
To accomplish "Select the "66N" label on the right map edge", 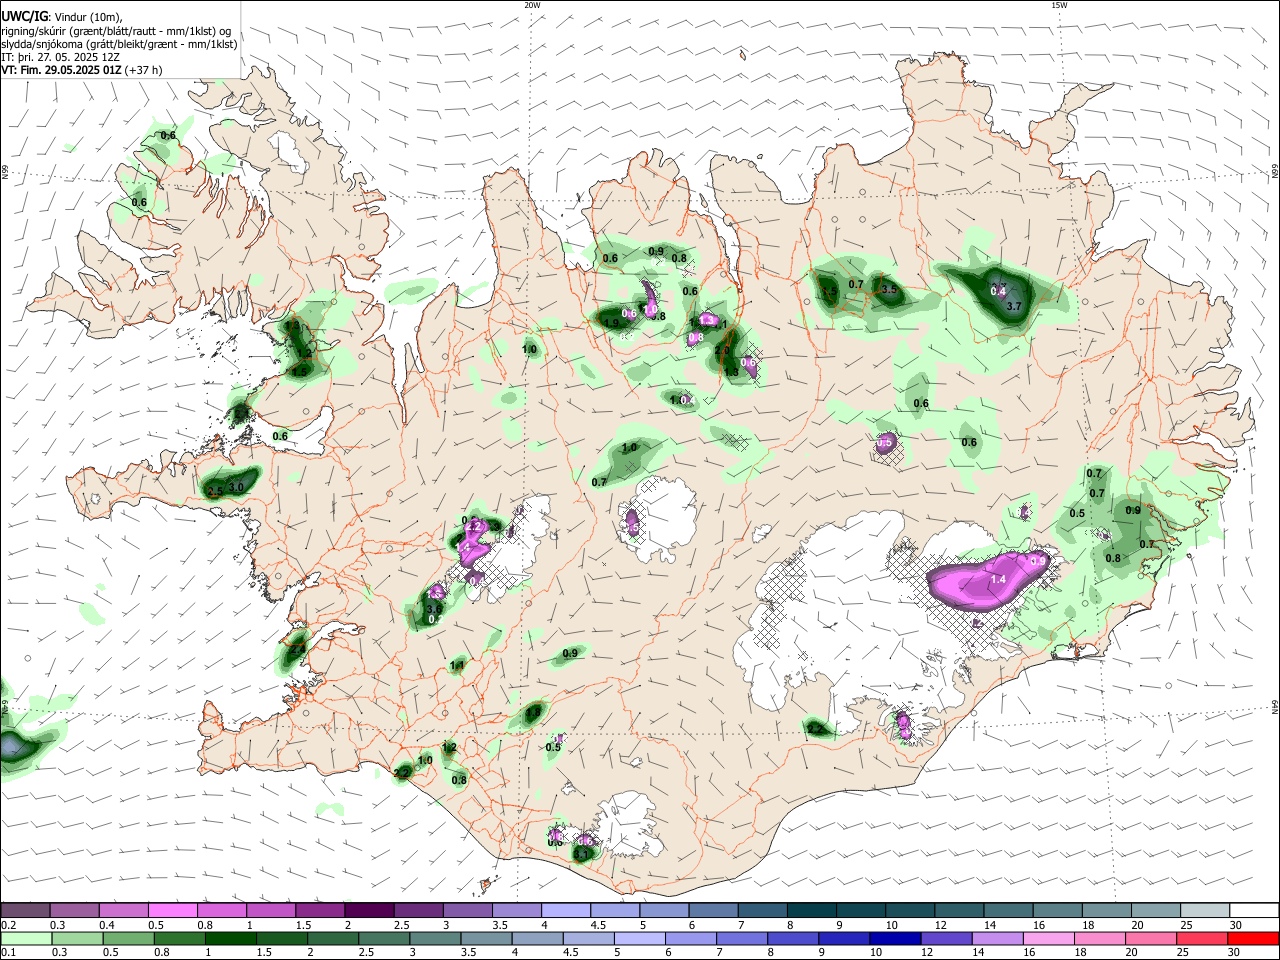I will 1275,173.
